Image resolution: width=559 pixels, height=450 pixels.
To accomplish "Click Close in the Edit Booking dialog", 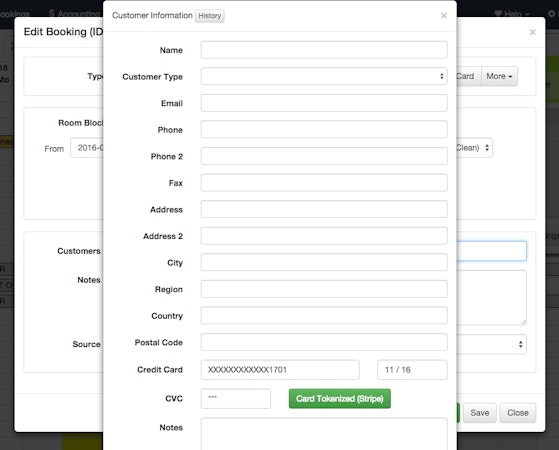I will tap(518, 413).
